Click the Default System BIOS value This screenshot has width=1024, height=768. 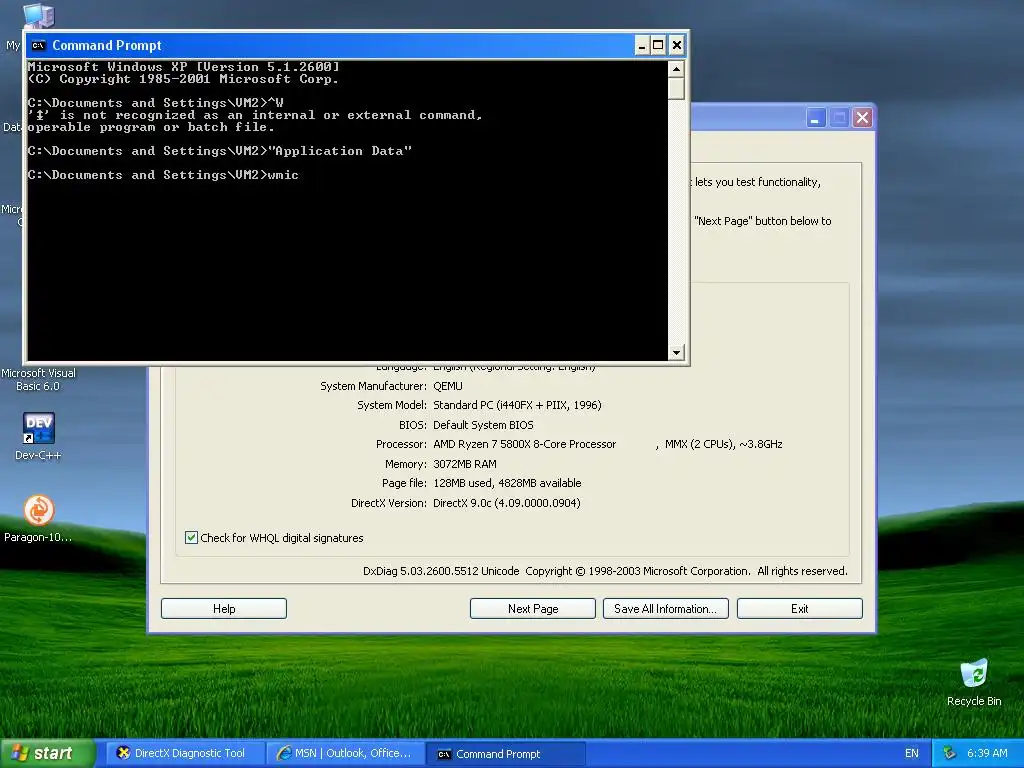pos(483,425)
